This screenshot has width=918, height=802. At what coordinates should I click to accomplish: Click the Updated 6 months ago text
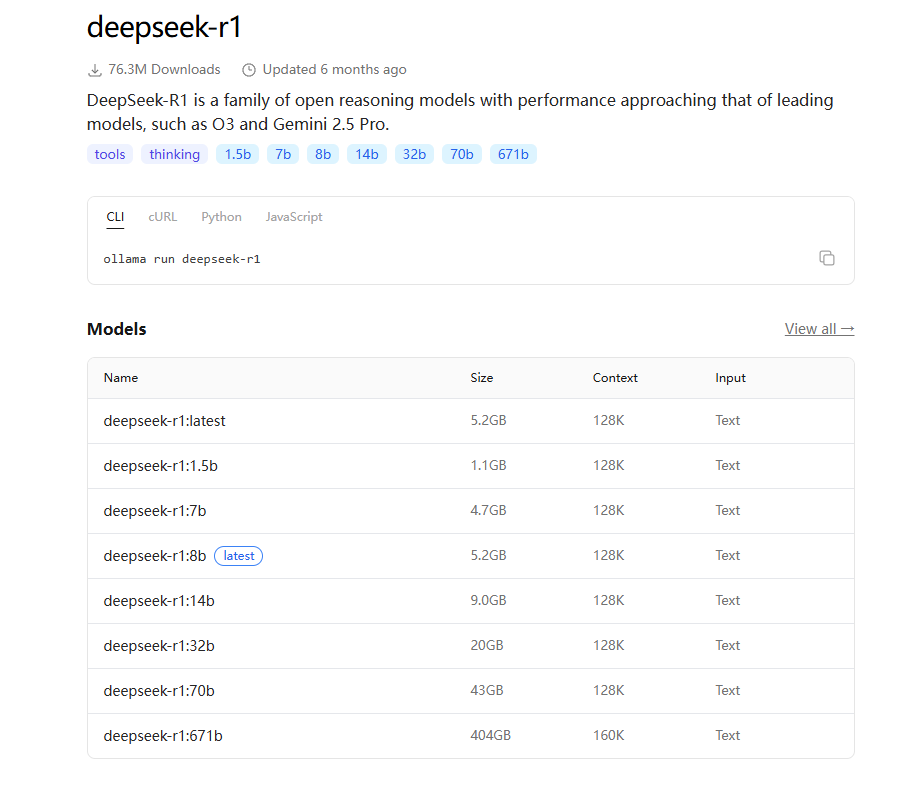(334, 70)
